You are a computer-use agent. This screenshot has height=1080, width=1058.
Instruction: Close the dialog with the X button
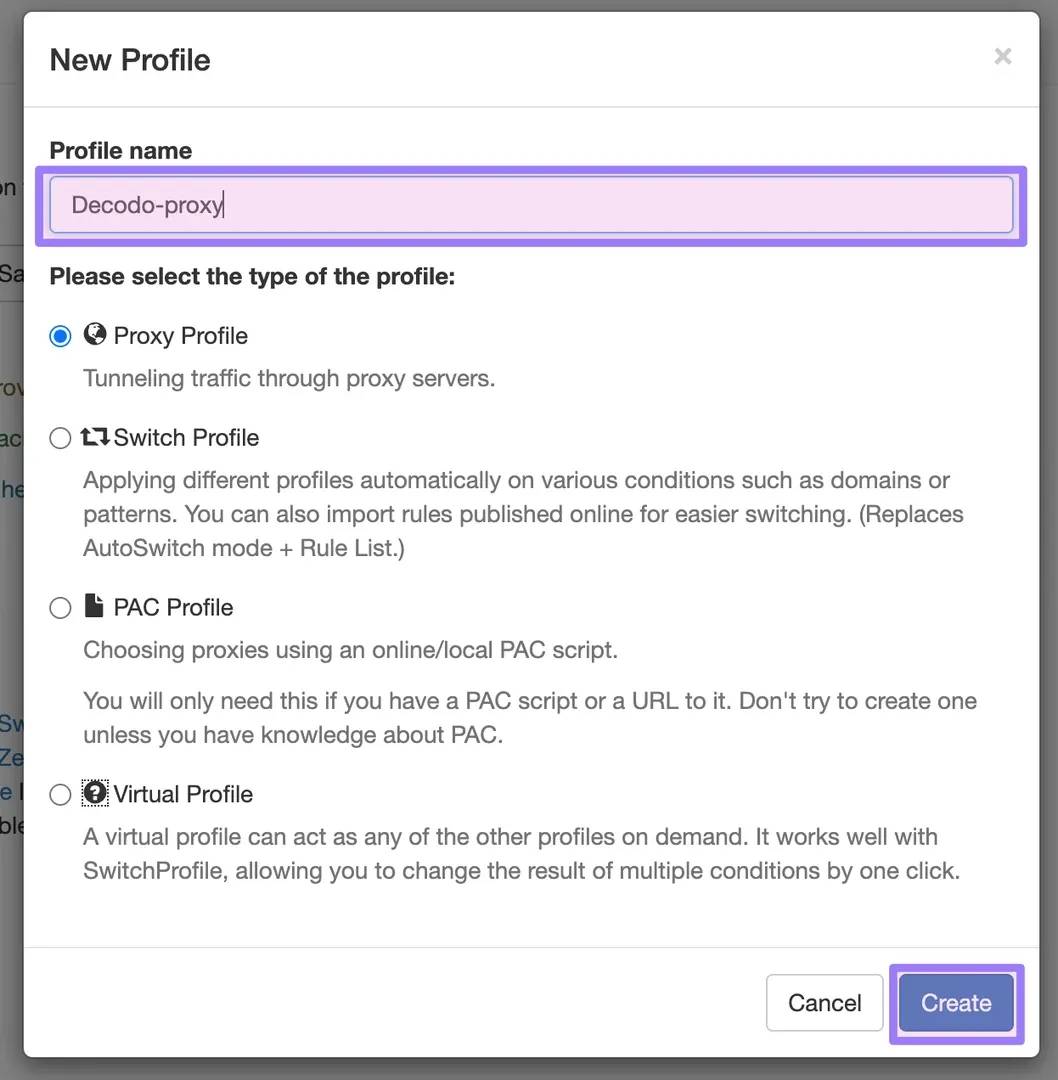click(1002, 57)
